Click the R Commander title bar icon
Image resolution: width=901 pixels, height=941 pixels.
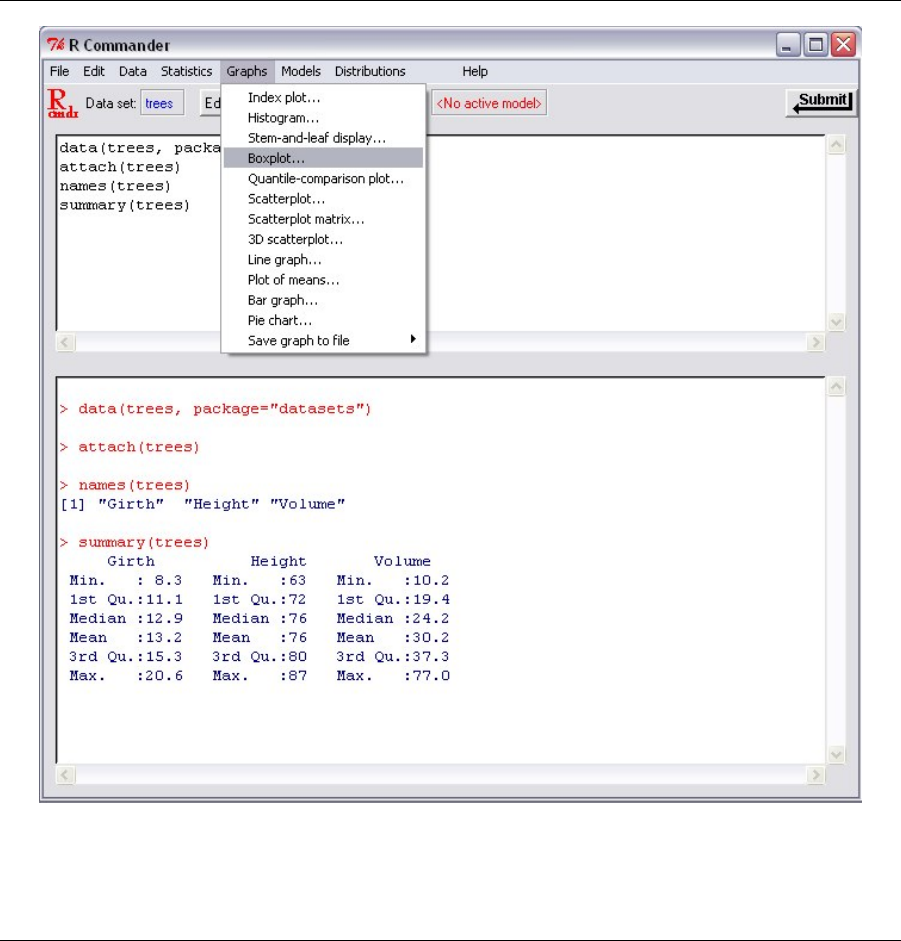56,44
